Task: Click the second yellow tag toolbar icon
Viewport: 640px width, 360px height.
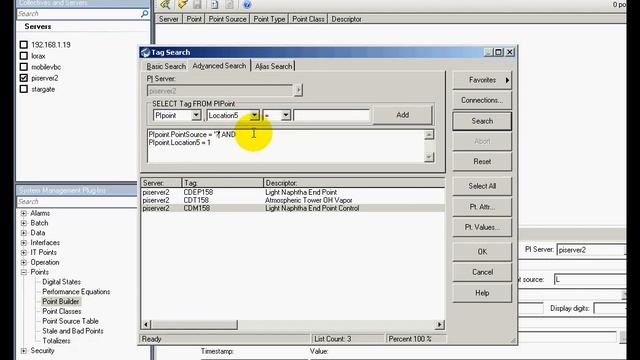Action: (182, 4)
